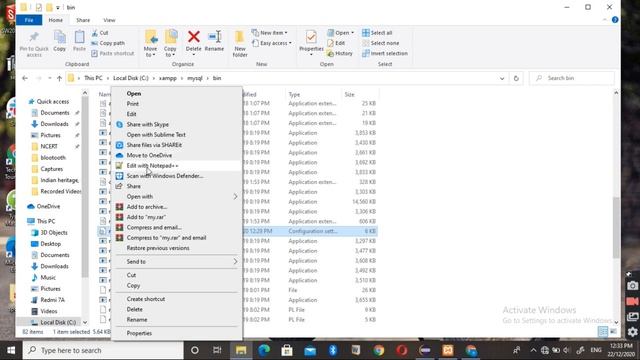The image size is (640, 360).
Task: Choose Open with Sublime Text
Action: point(177,135)
